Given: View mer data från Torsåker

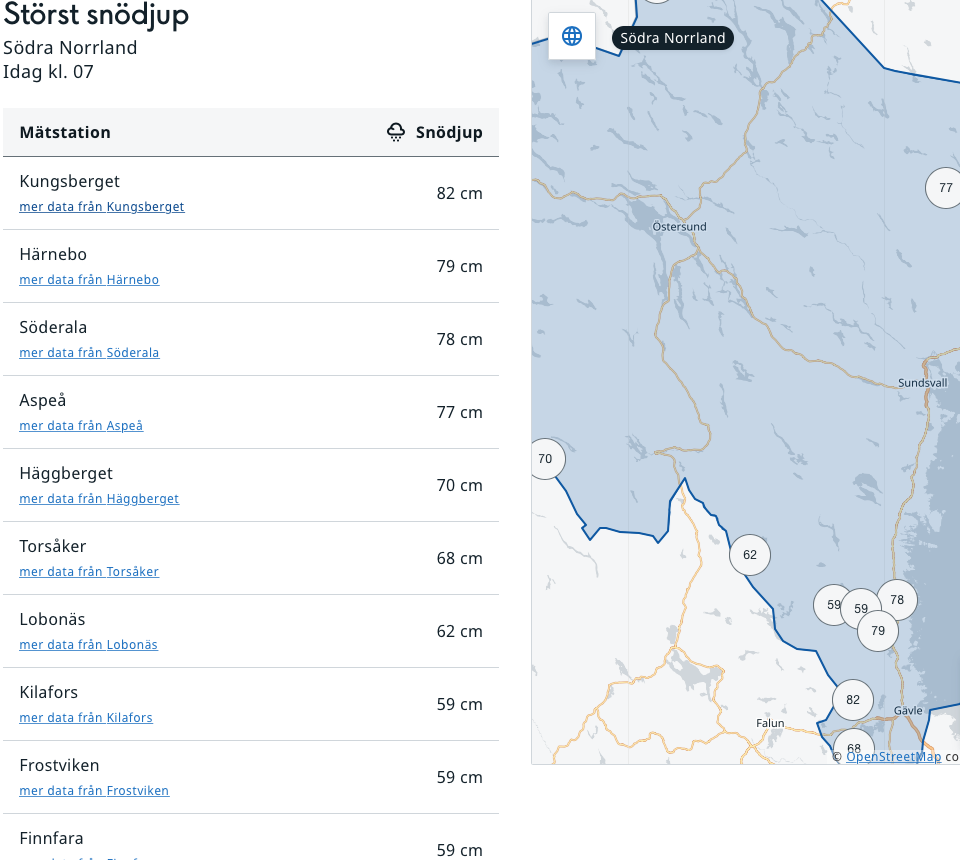Looking at the screenshot, I should click(x=89, y=572).
